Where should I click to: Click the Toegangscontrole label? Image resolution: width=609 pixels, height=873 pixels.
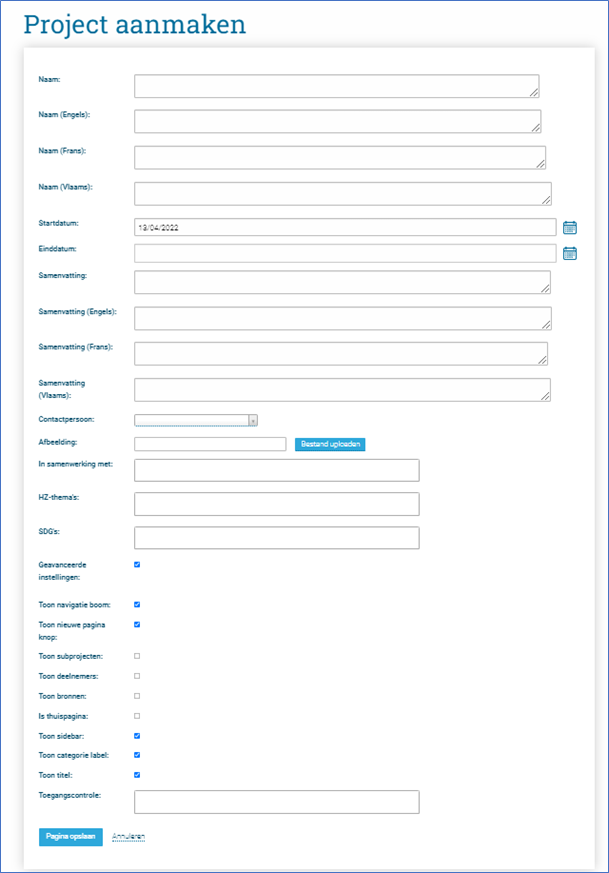(x=70, y=795)
